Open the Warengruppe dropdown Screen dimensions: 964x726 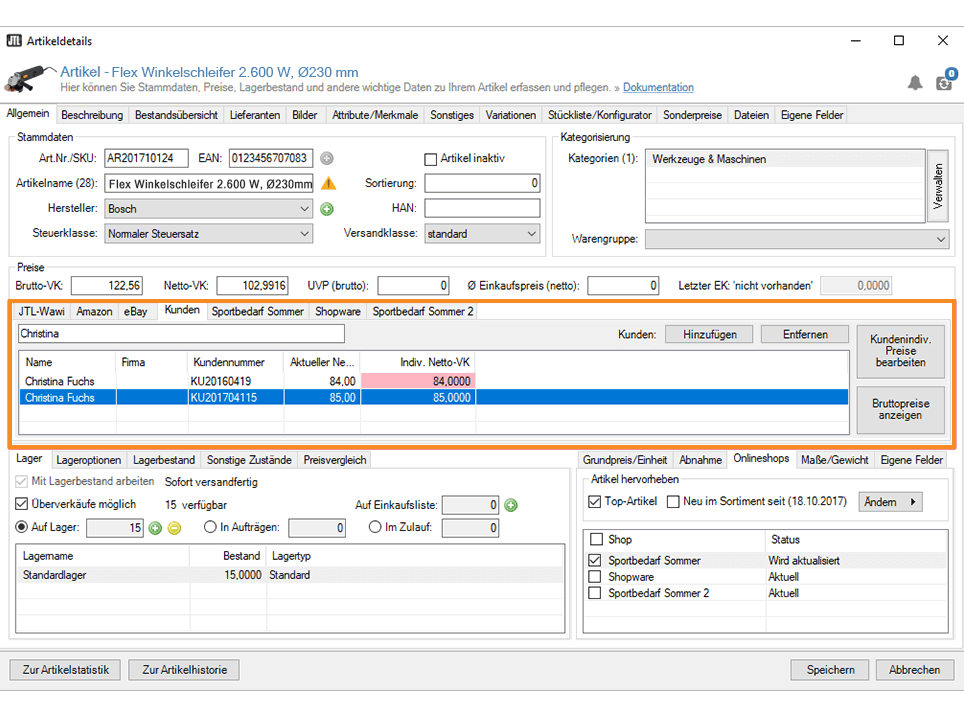coord(940,240)
